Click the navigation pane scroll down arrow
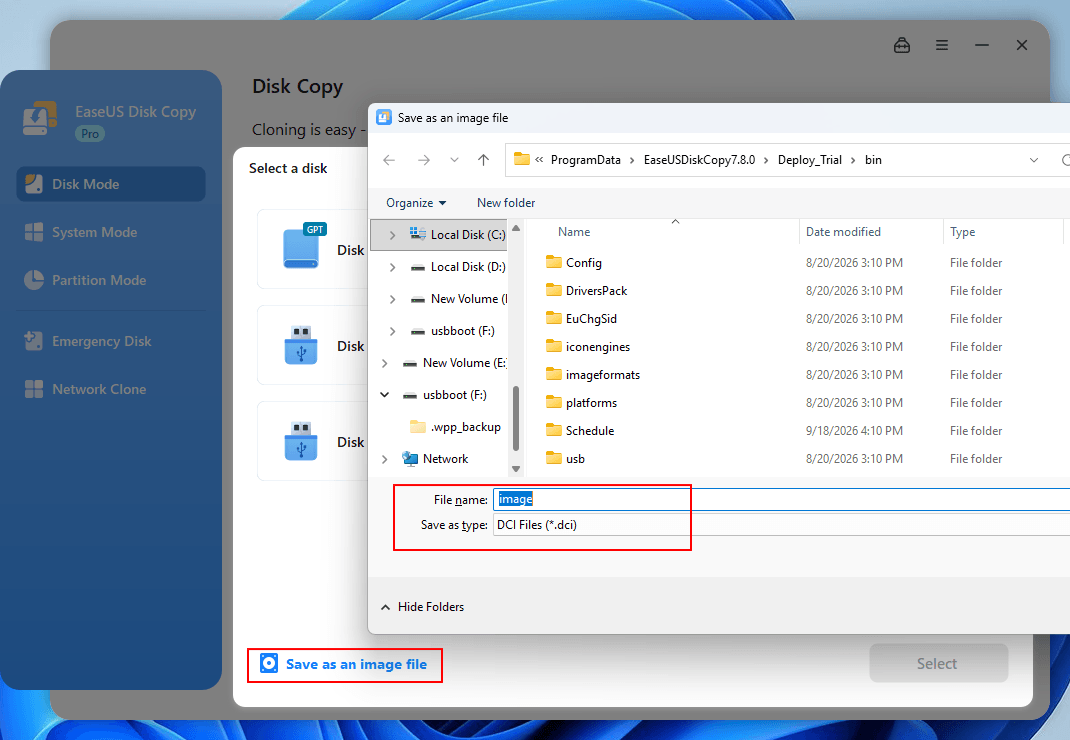The image size is (1070, 740). 516,468
